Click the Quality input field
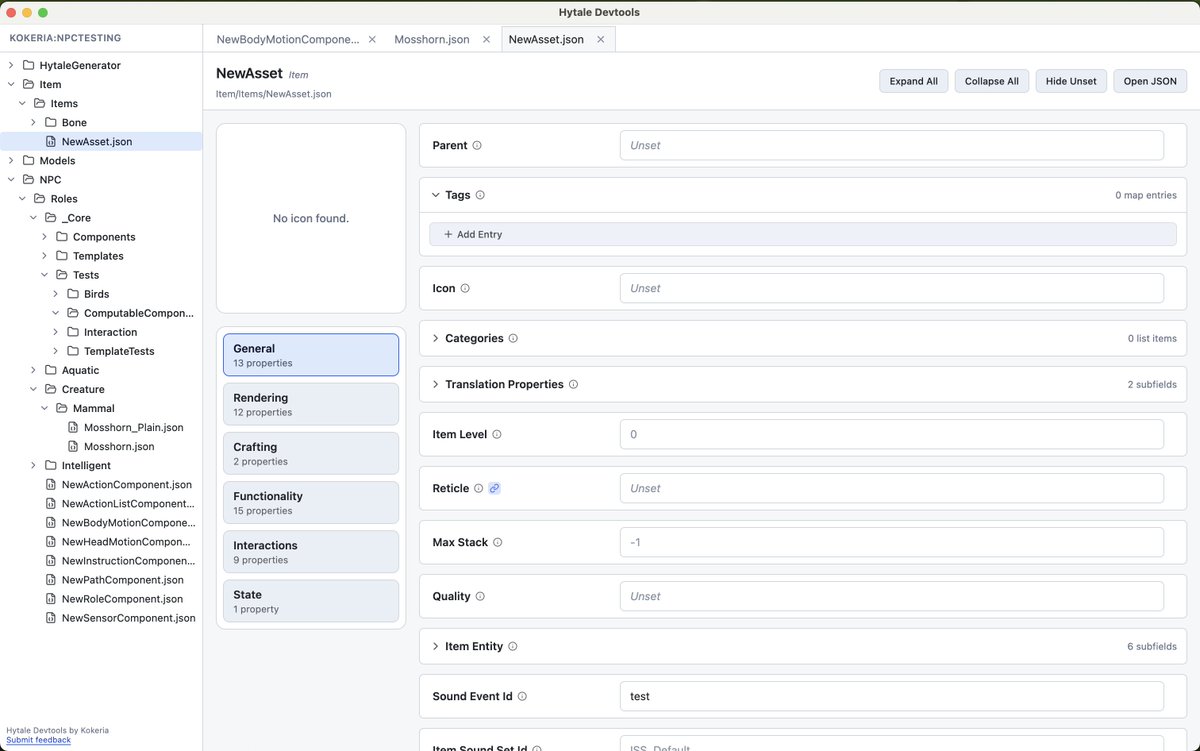 892,596
